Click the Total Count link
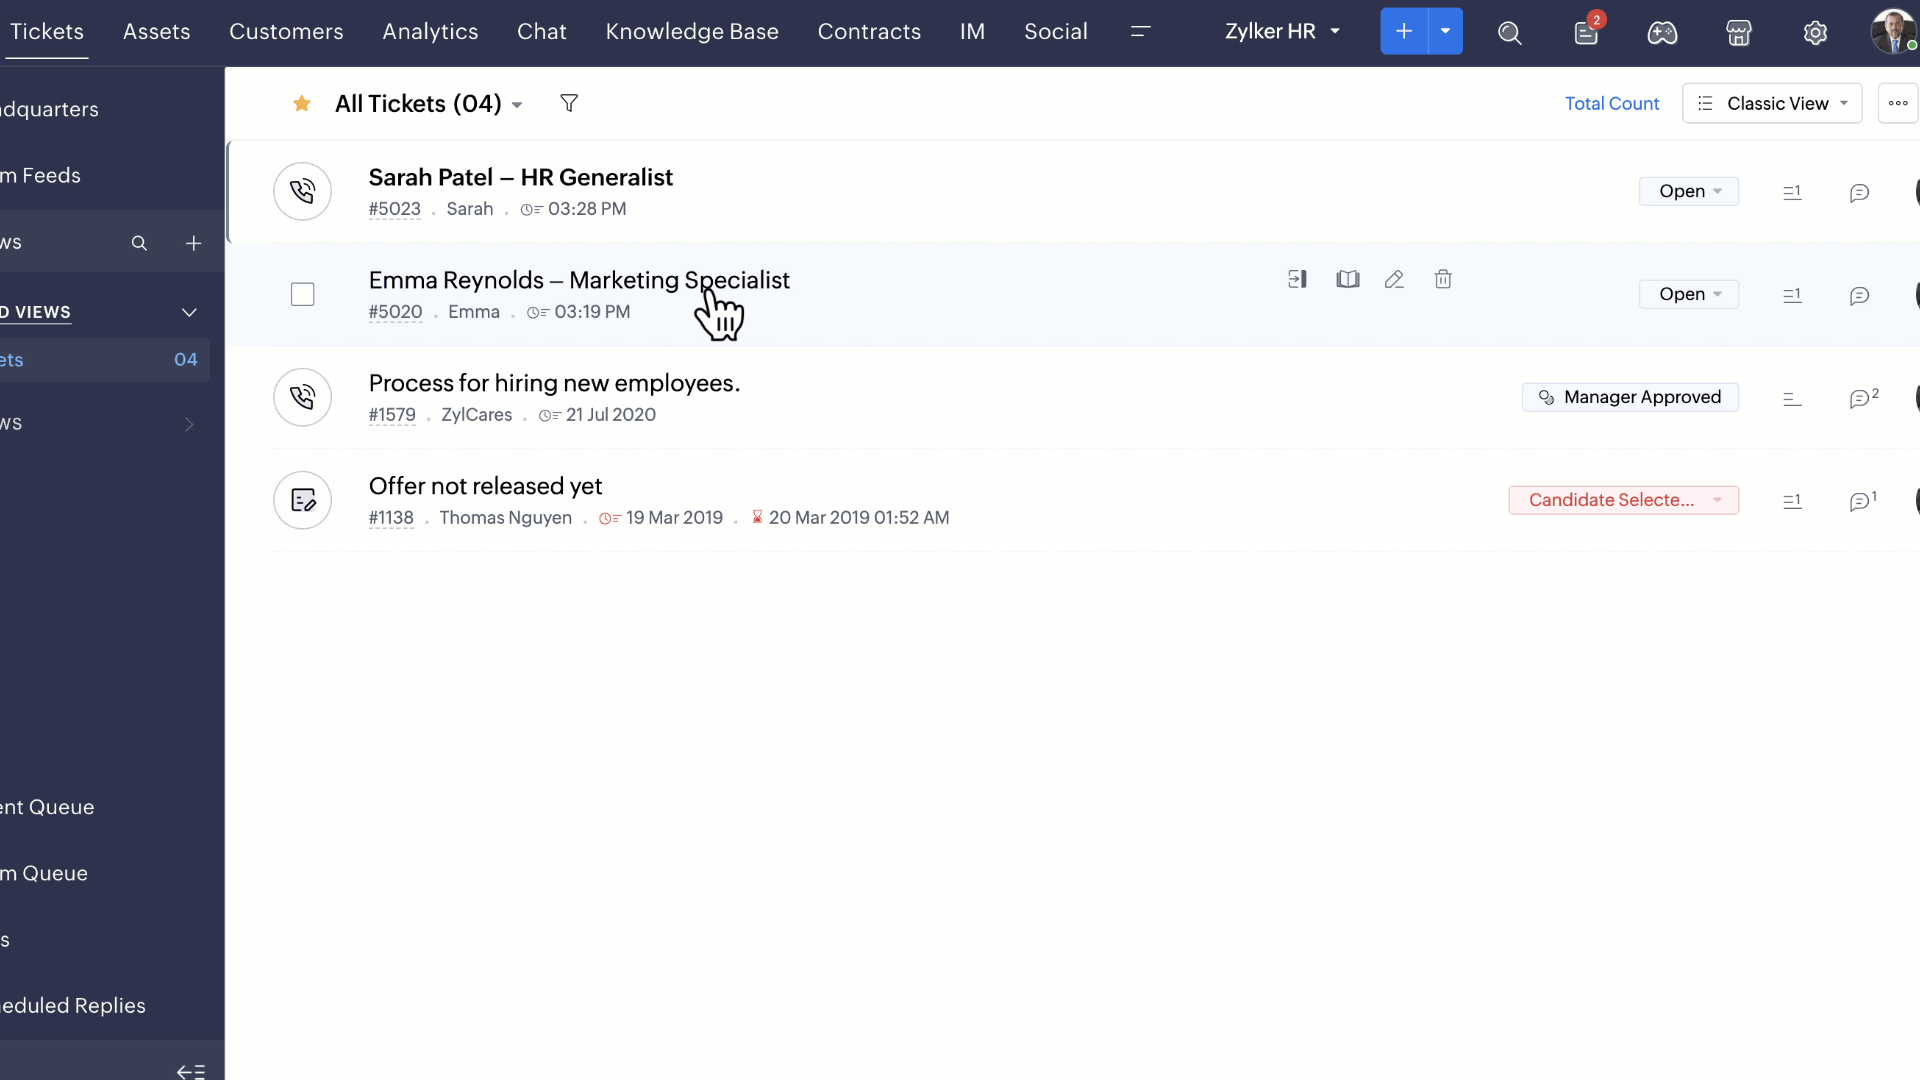1920x1080 pixels. click(x=1611, y=103)
